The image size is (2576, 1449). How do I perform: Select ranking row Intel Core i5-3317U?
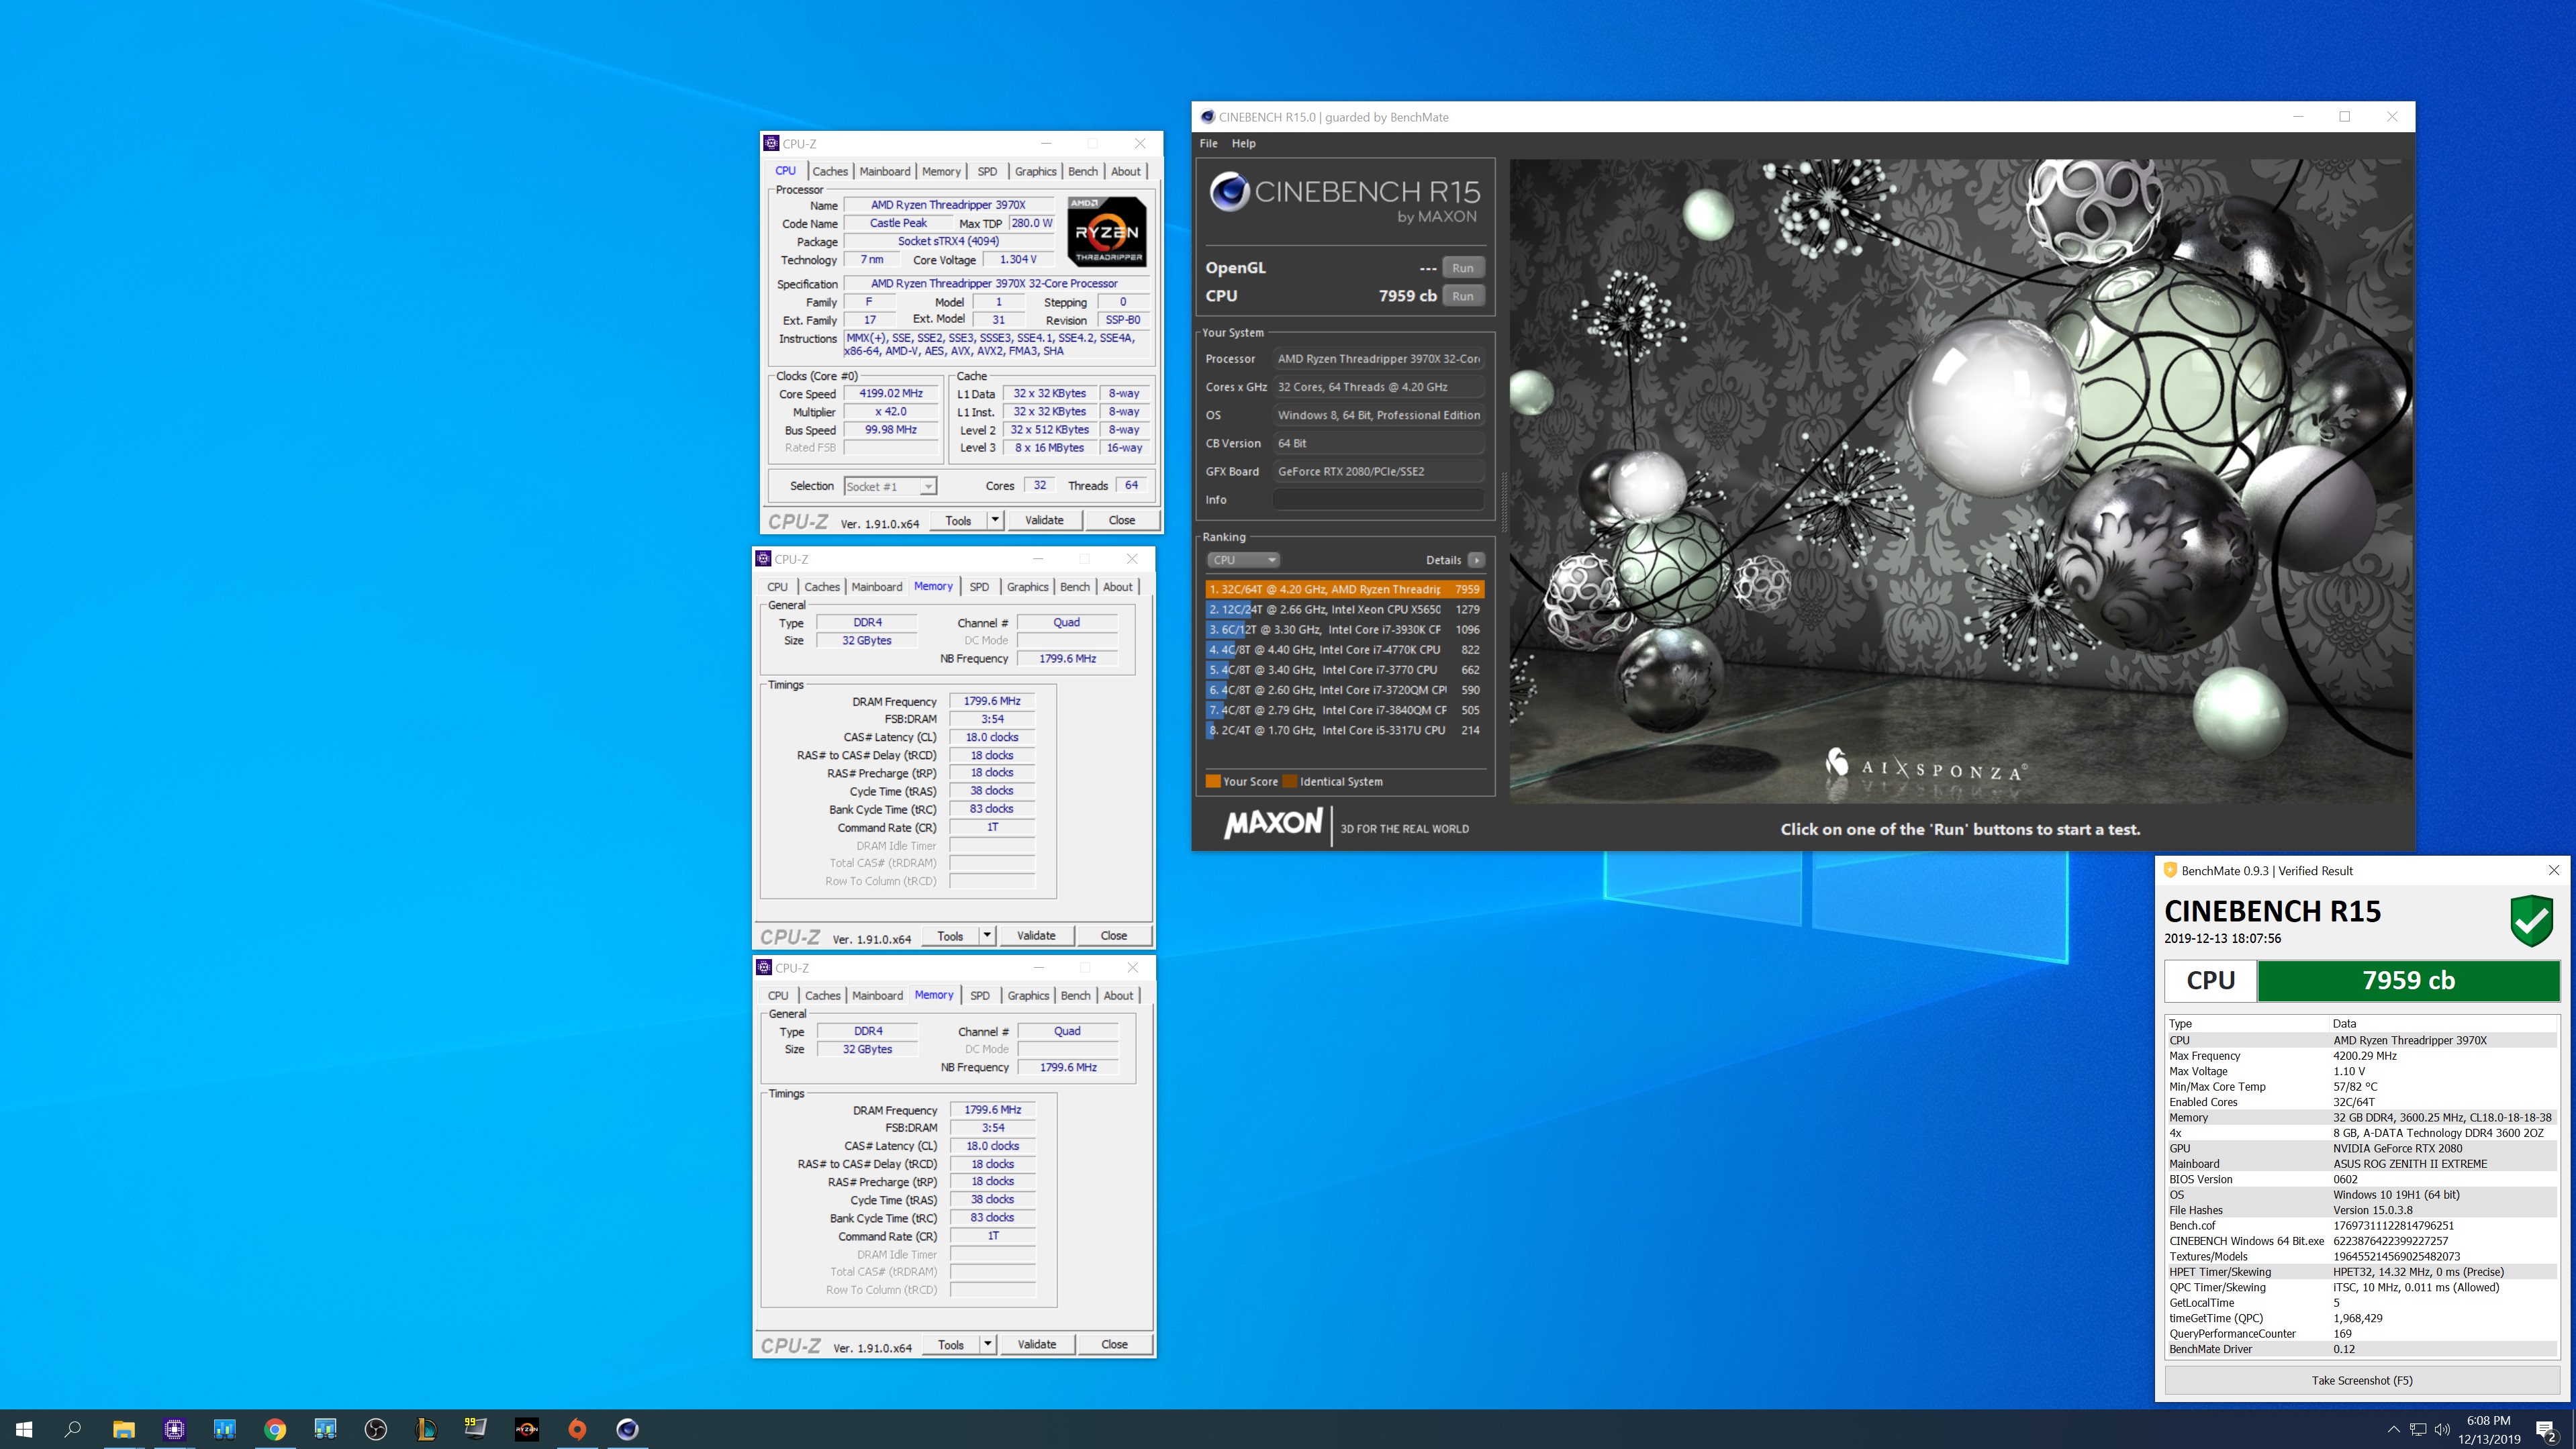tap(1344, 730)
